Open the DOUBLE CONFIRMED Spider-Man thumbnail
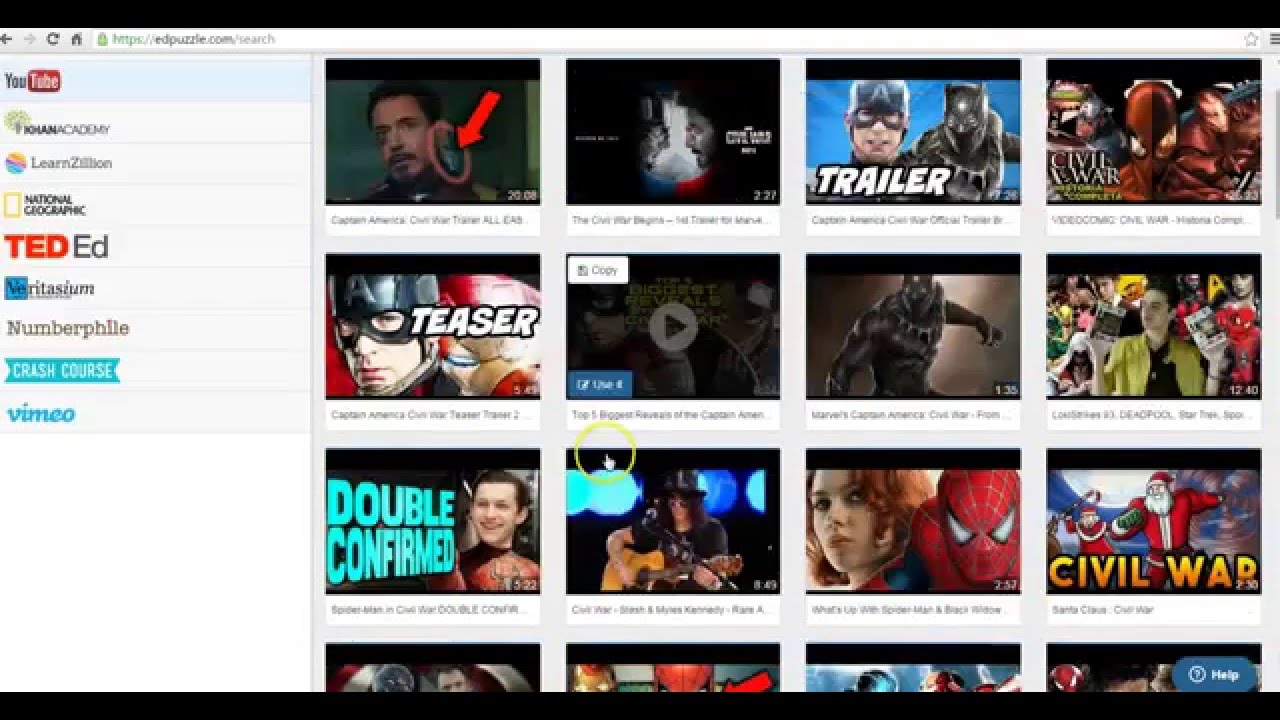Image resolution: width=1280 pixels, height=720 pixels. tap(433, 521)
